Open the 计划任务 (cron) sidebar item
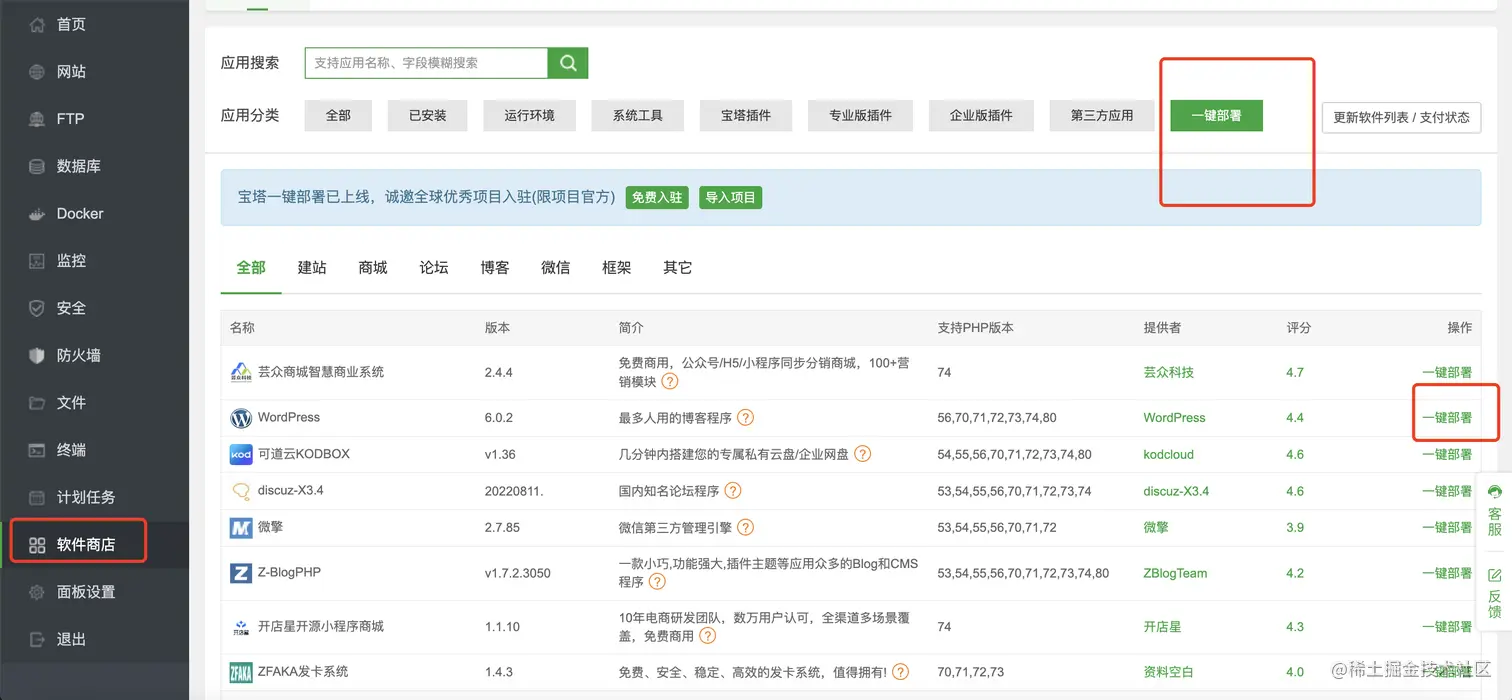The height and width of the screenshot is (700, 1512). point(84,497)
